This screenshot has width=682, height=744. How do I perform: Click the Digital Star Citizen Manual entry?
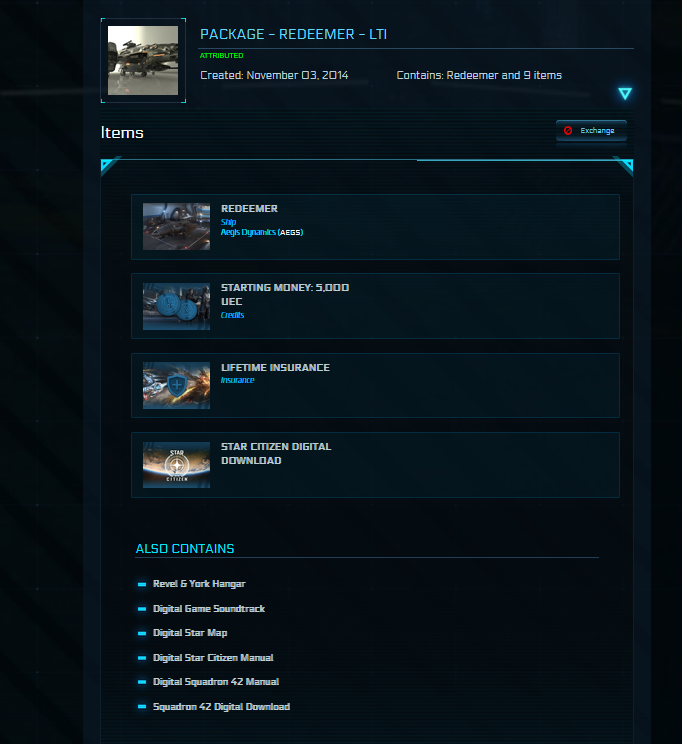click(213, 658)
